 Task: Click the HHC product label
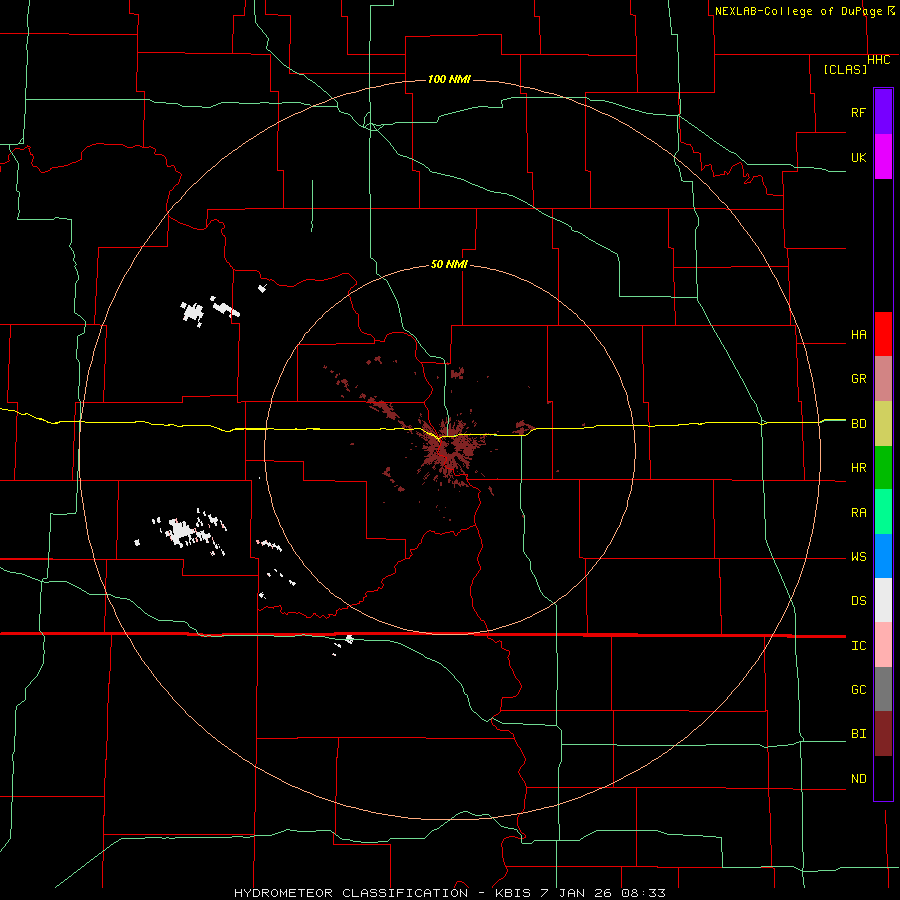point(878,60)
